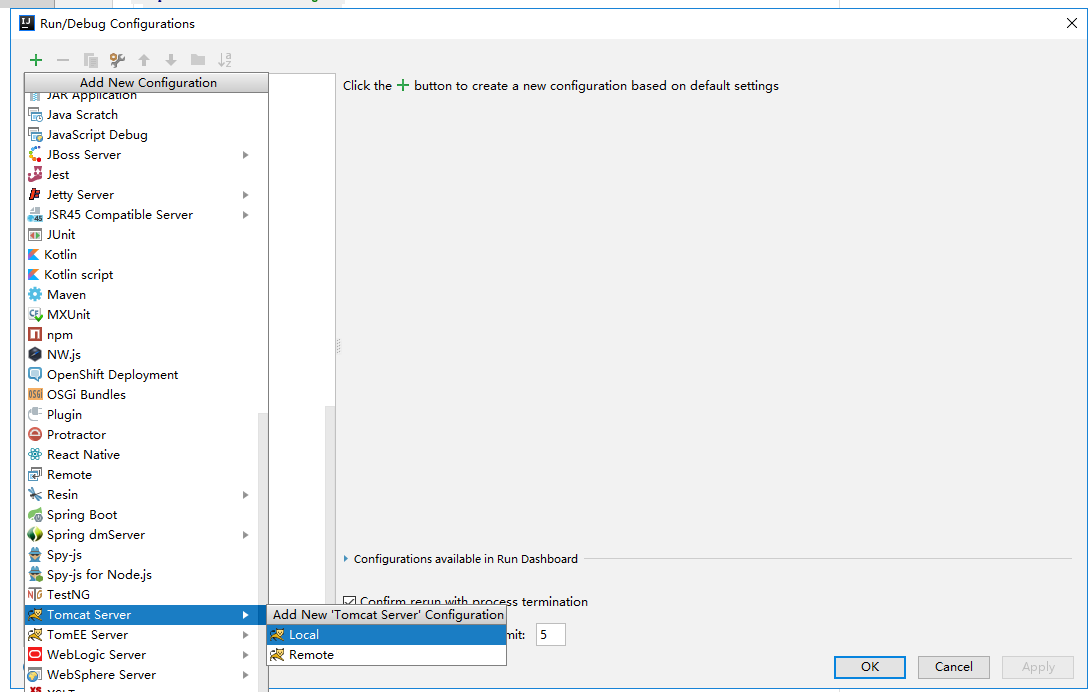1088x692 pixels.
Task: Click the OSGi Bundles icon
Action: pyautogui.click(x=35, y=394)
